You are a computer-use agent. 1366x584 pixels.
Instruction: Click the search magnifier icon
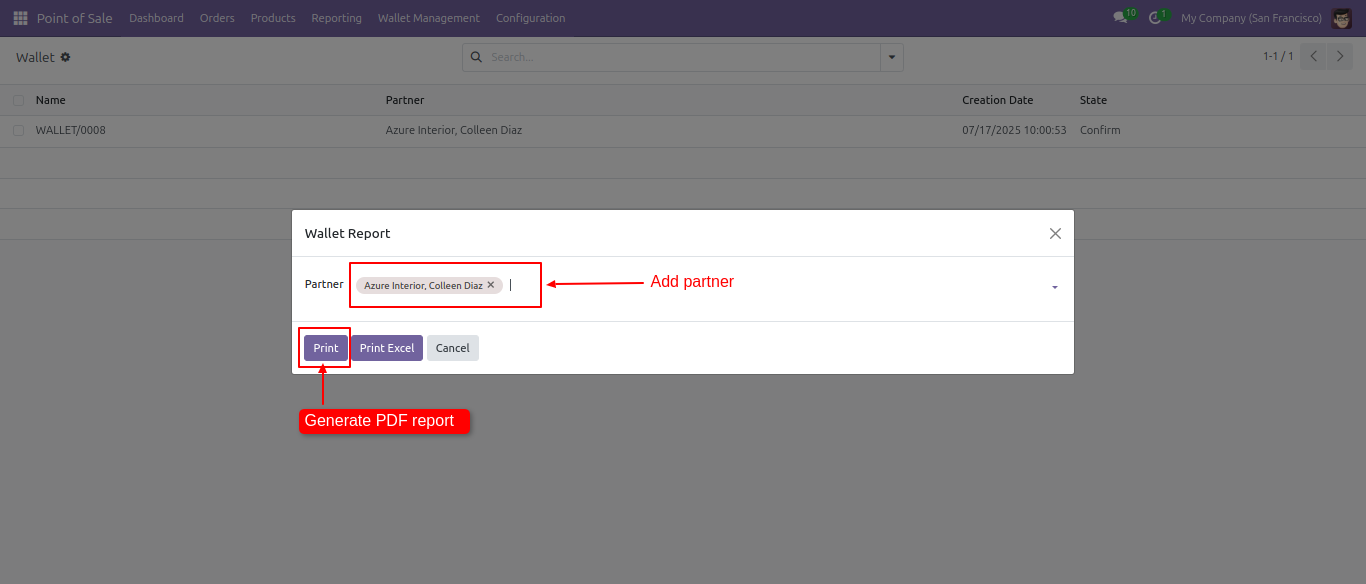476,58
